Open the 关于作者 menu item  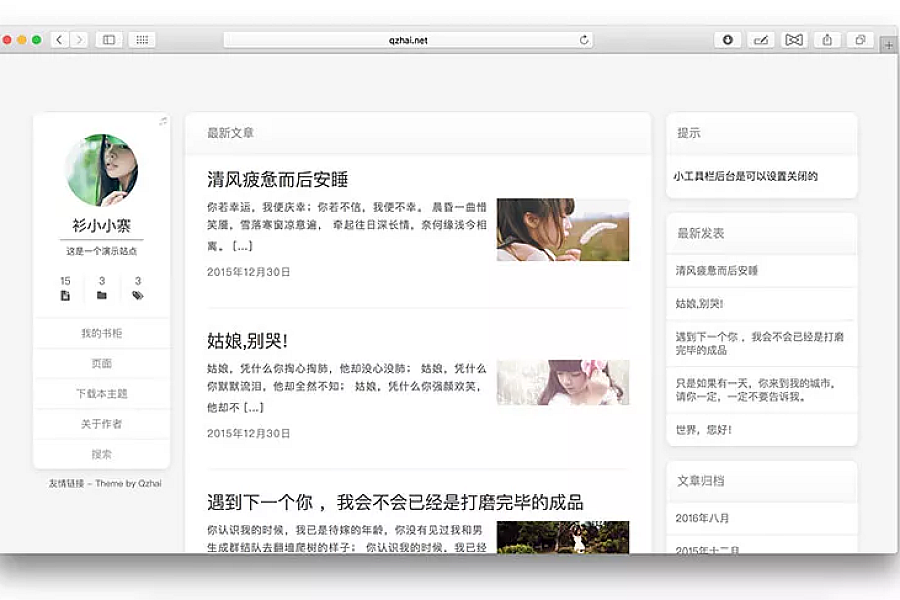coord(102,424)
